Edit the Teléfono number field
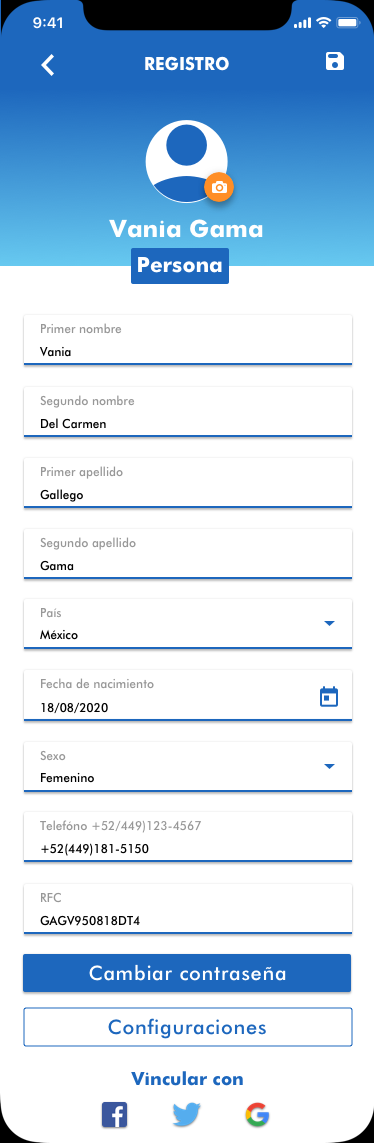 pos(188,837)
